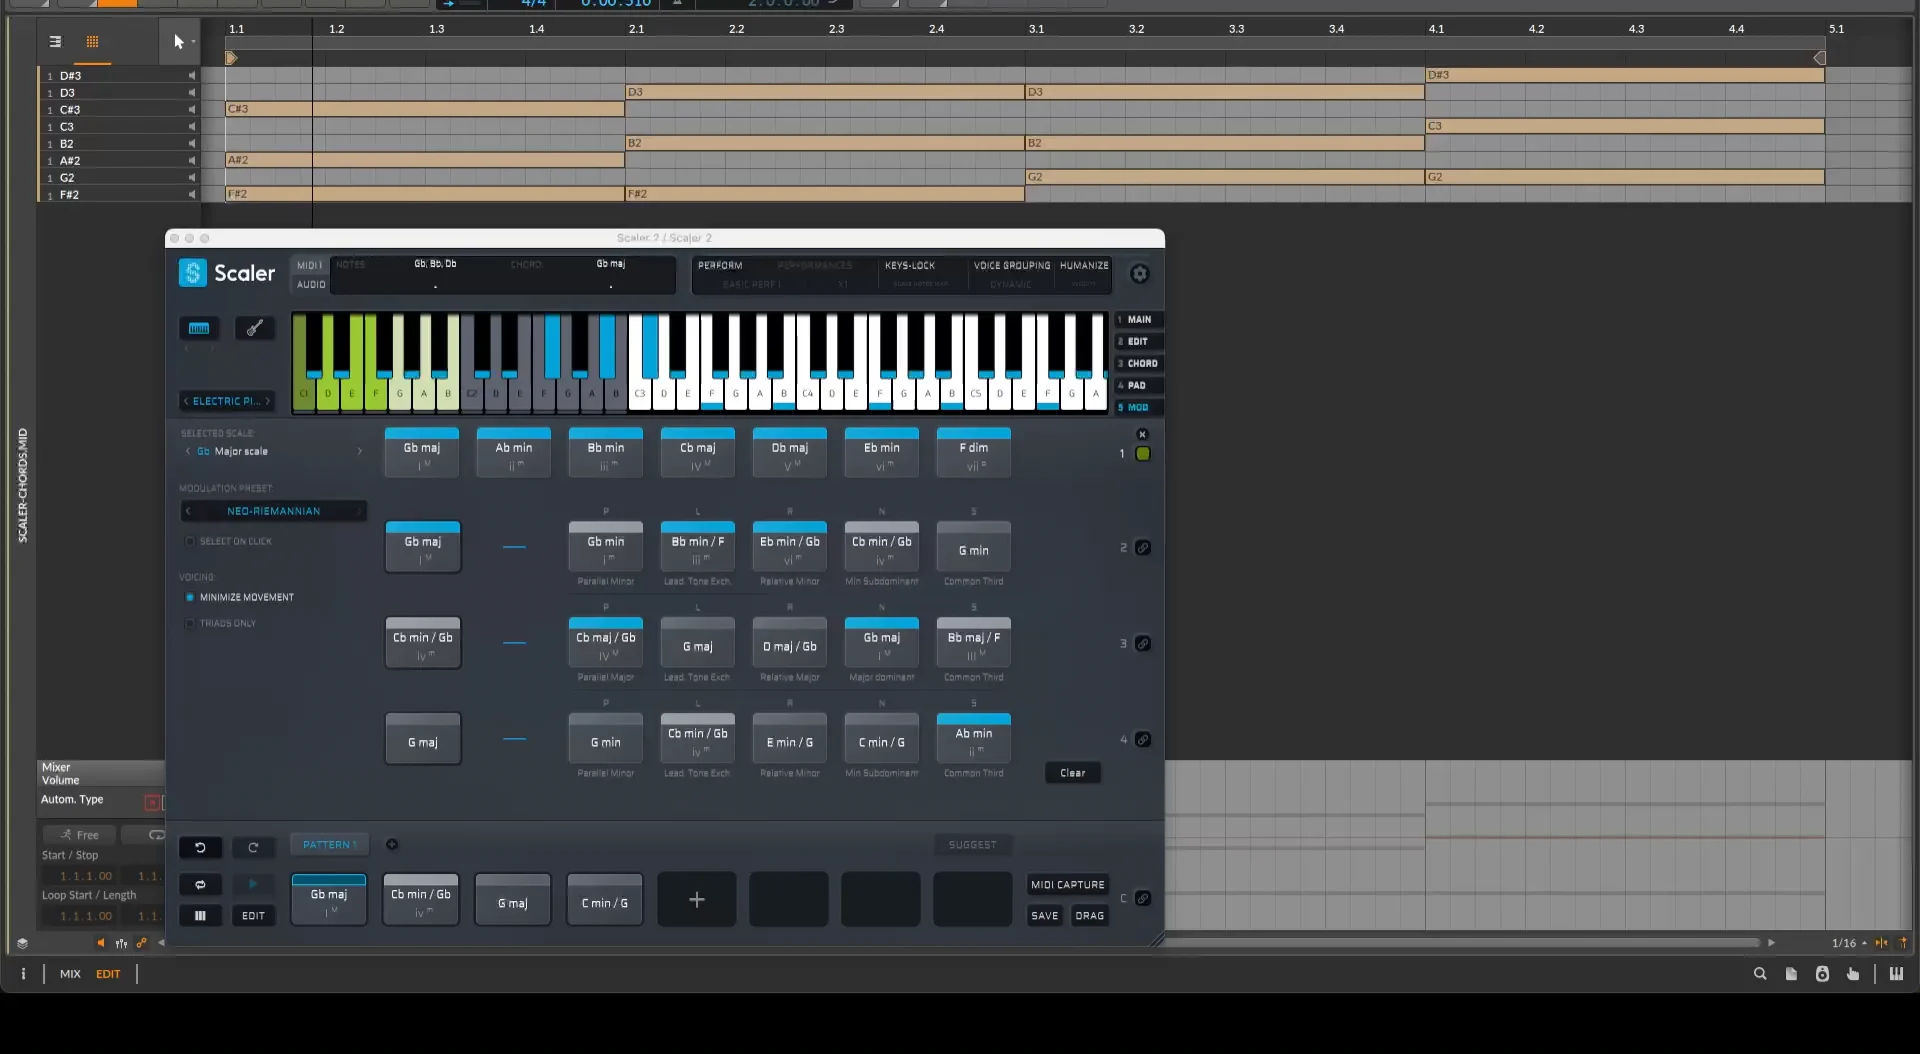Click the info icon in bottom-left bar
1920x1054 pixels.
tap(23, 974)
